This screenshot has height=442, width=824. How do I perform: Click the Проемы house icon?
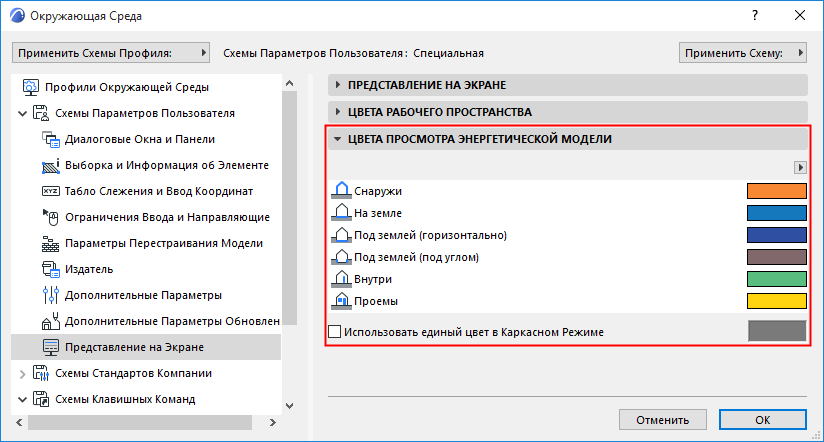pos(342,301)
